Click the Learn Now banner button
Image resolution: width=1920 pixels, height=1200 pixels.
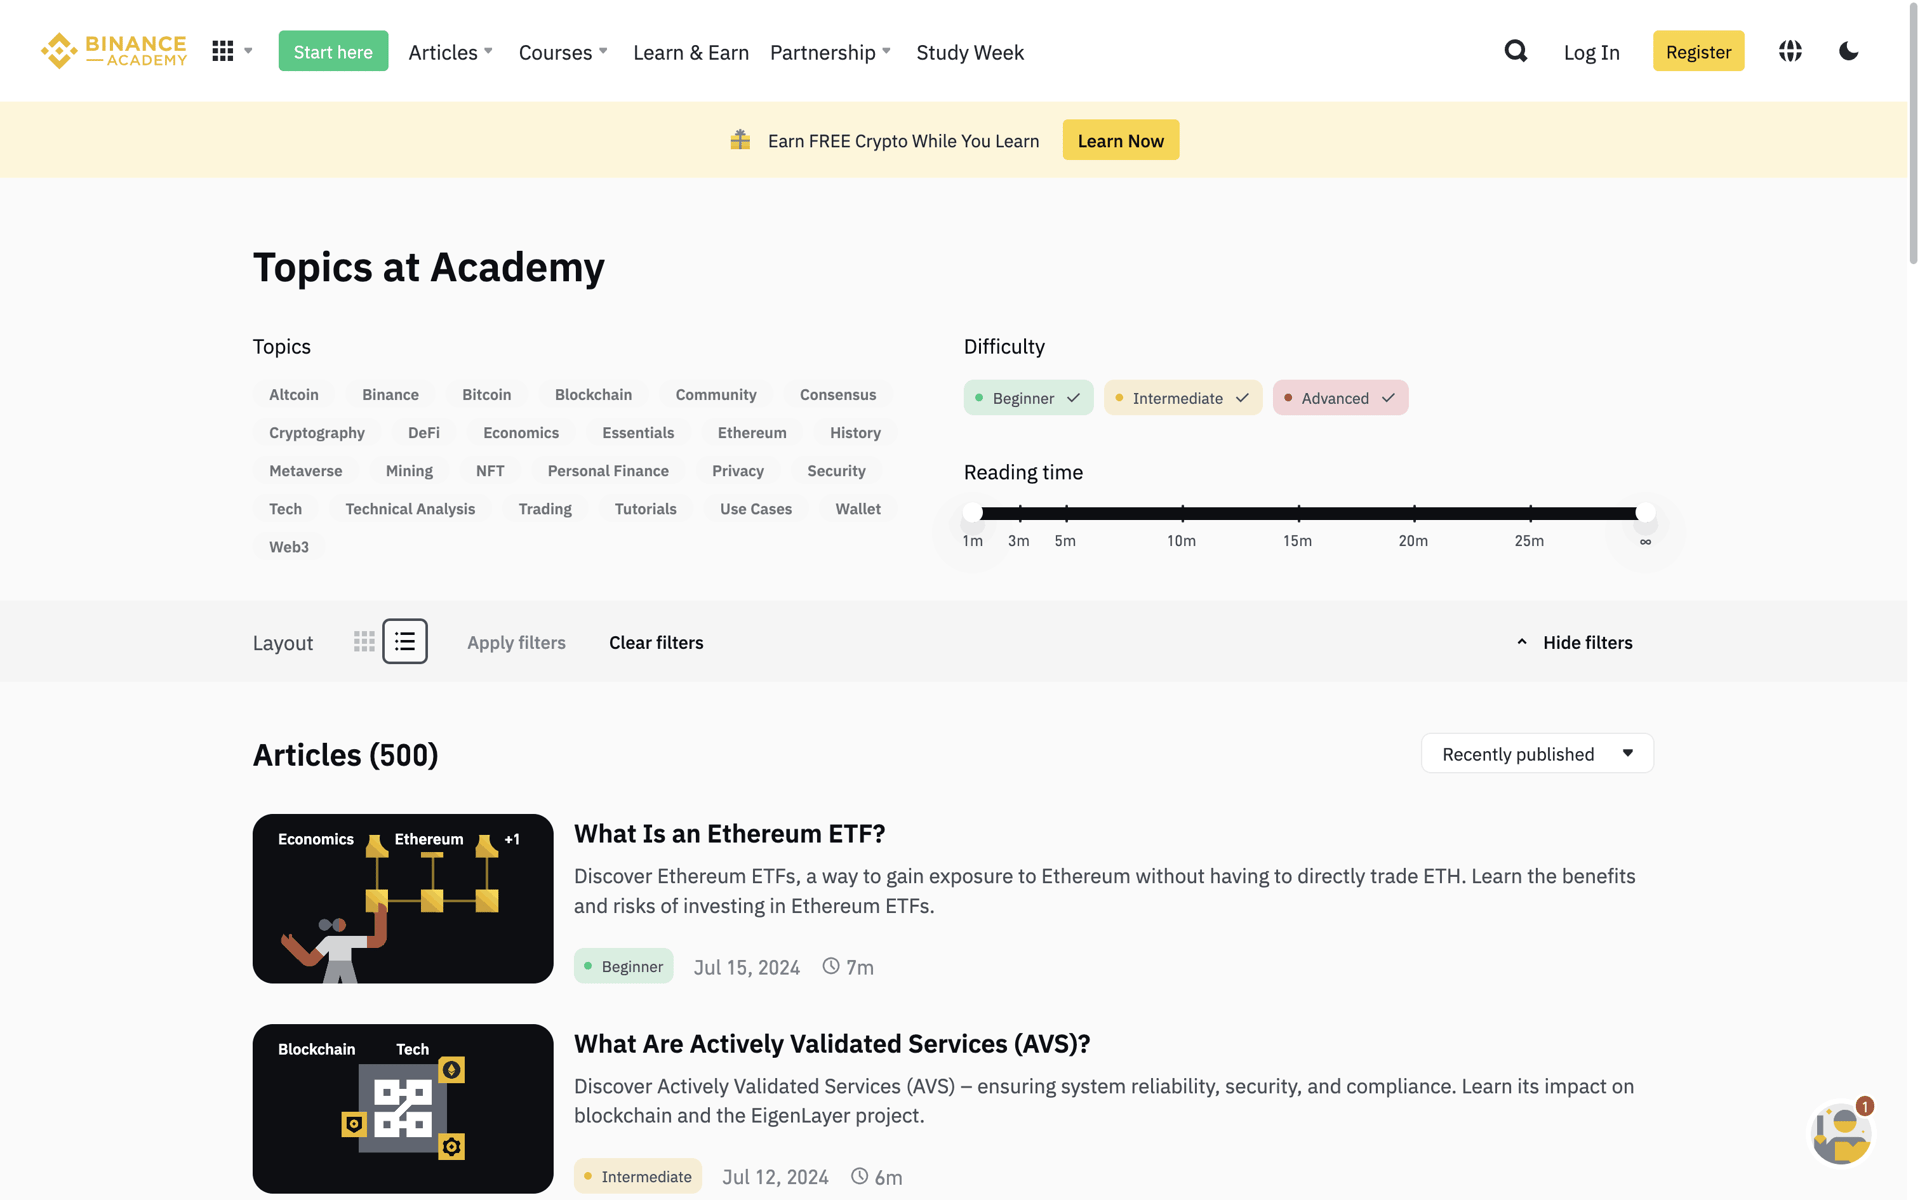1120,140
